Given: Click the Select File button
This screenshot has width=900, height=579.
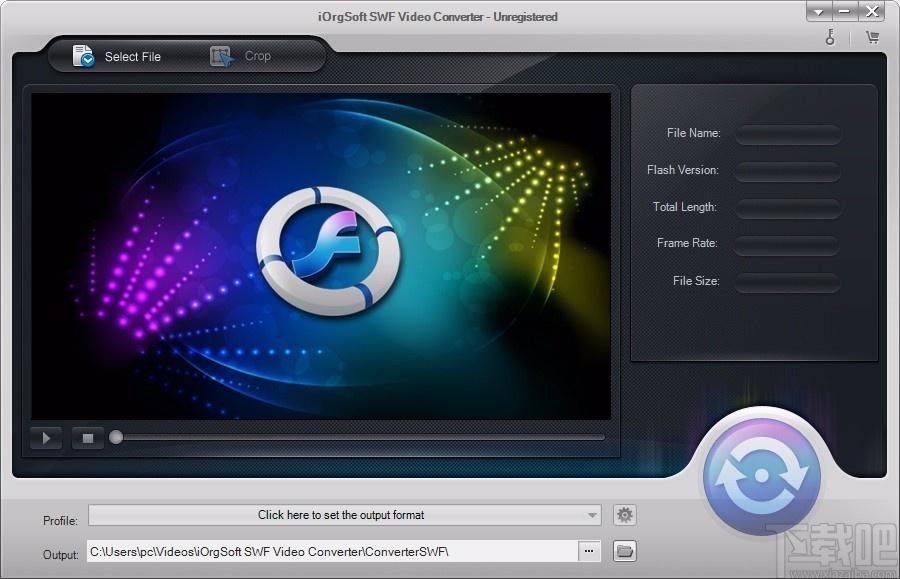Looking at the screenshot, I should point(117,56).
